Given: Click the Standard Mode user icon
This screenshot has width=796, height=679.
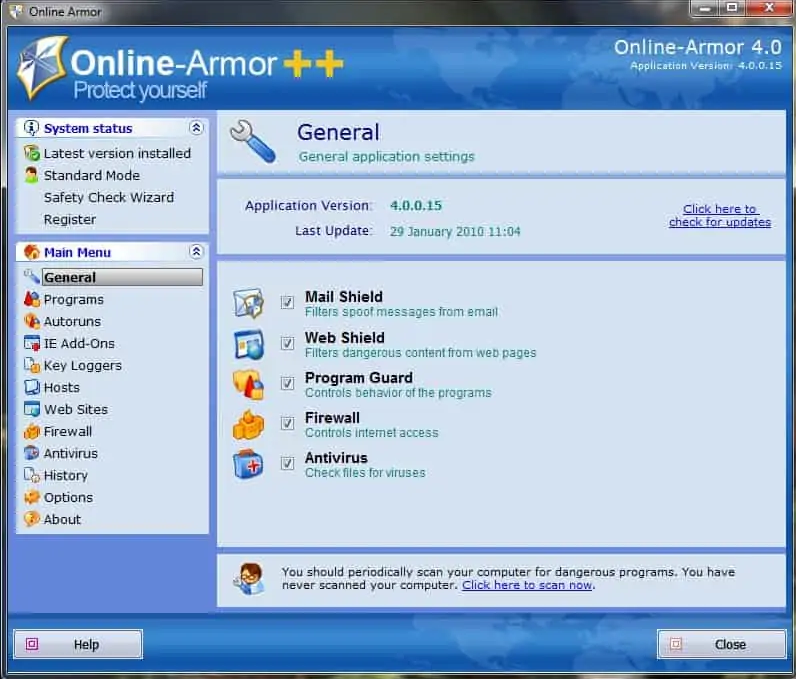Looking at the screenshot, I should 31,175.
